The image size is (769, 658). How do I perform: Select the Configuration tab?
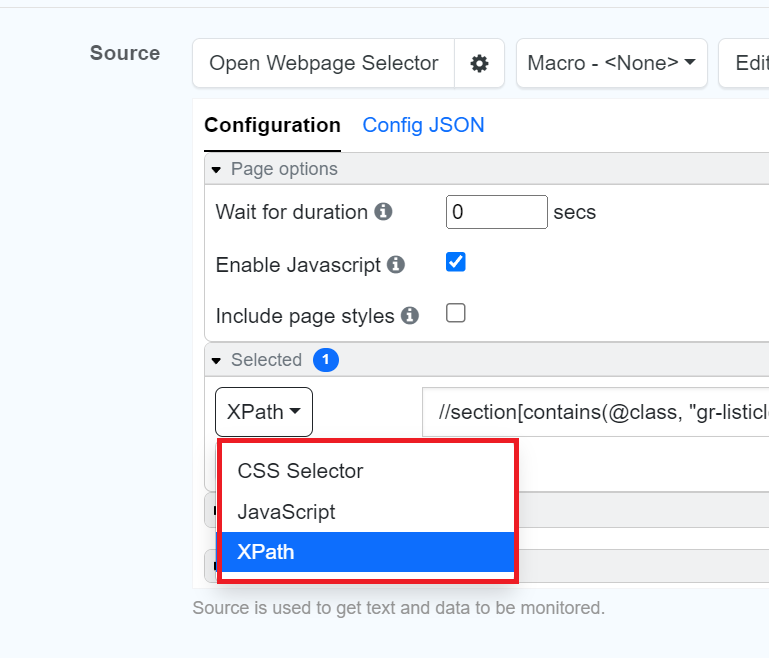272,125
